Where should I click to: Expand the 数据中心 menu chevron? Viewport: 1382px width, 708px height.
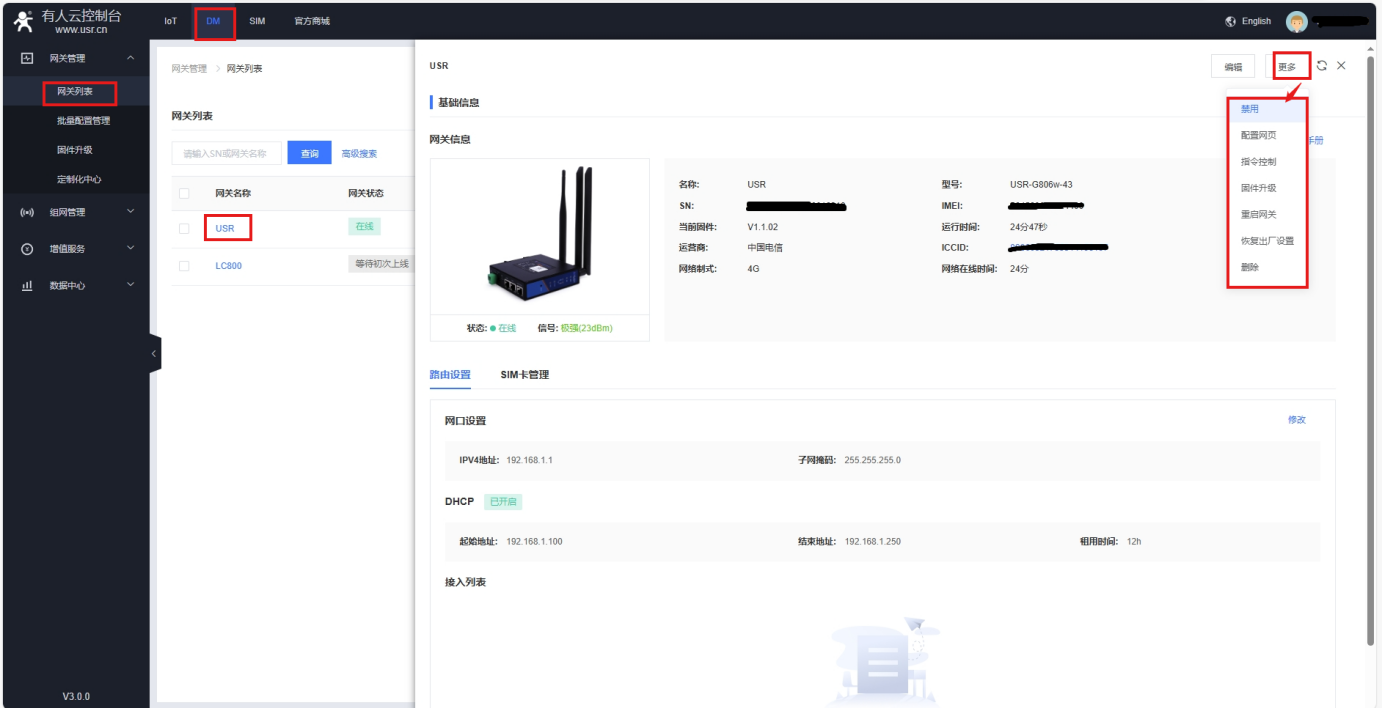(x=130, y=285)
